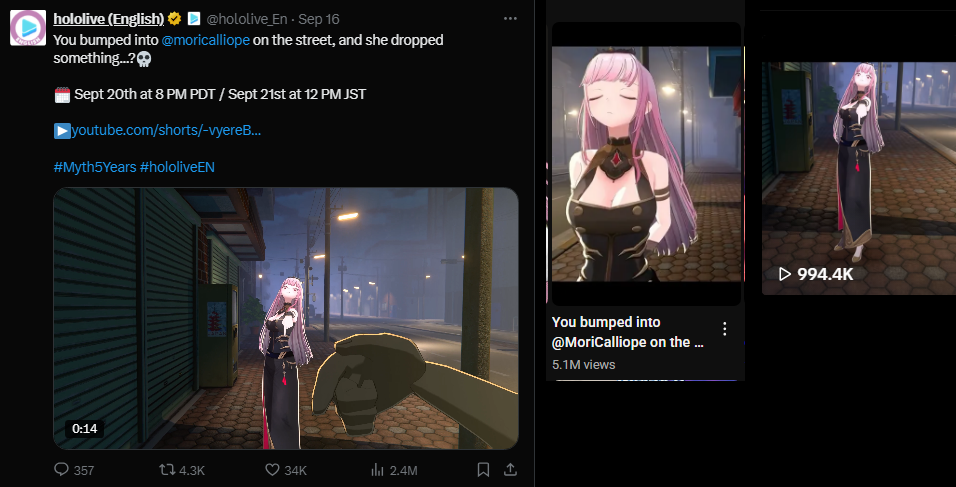Viewport: 956px width, 487px height.
Task: Play the embedded 0:14 tweet video
Action: pos(286,318)
